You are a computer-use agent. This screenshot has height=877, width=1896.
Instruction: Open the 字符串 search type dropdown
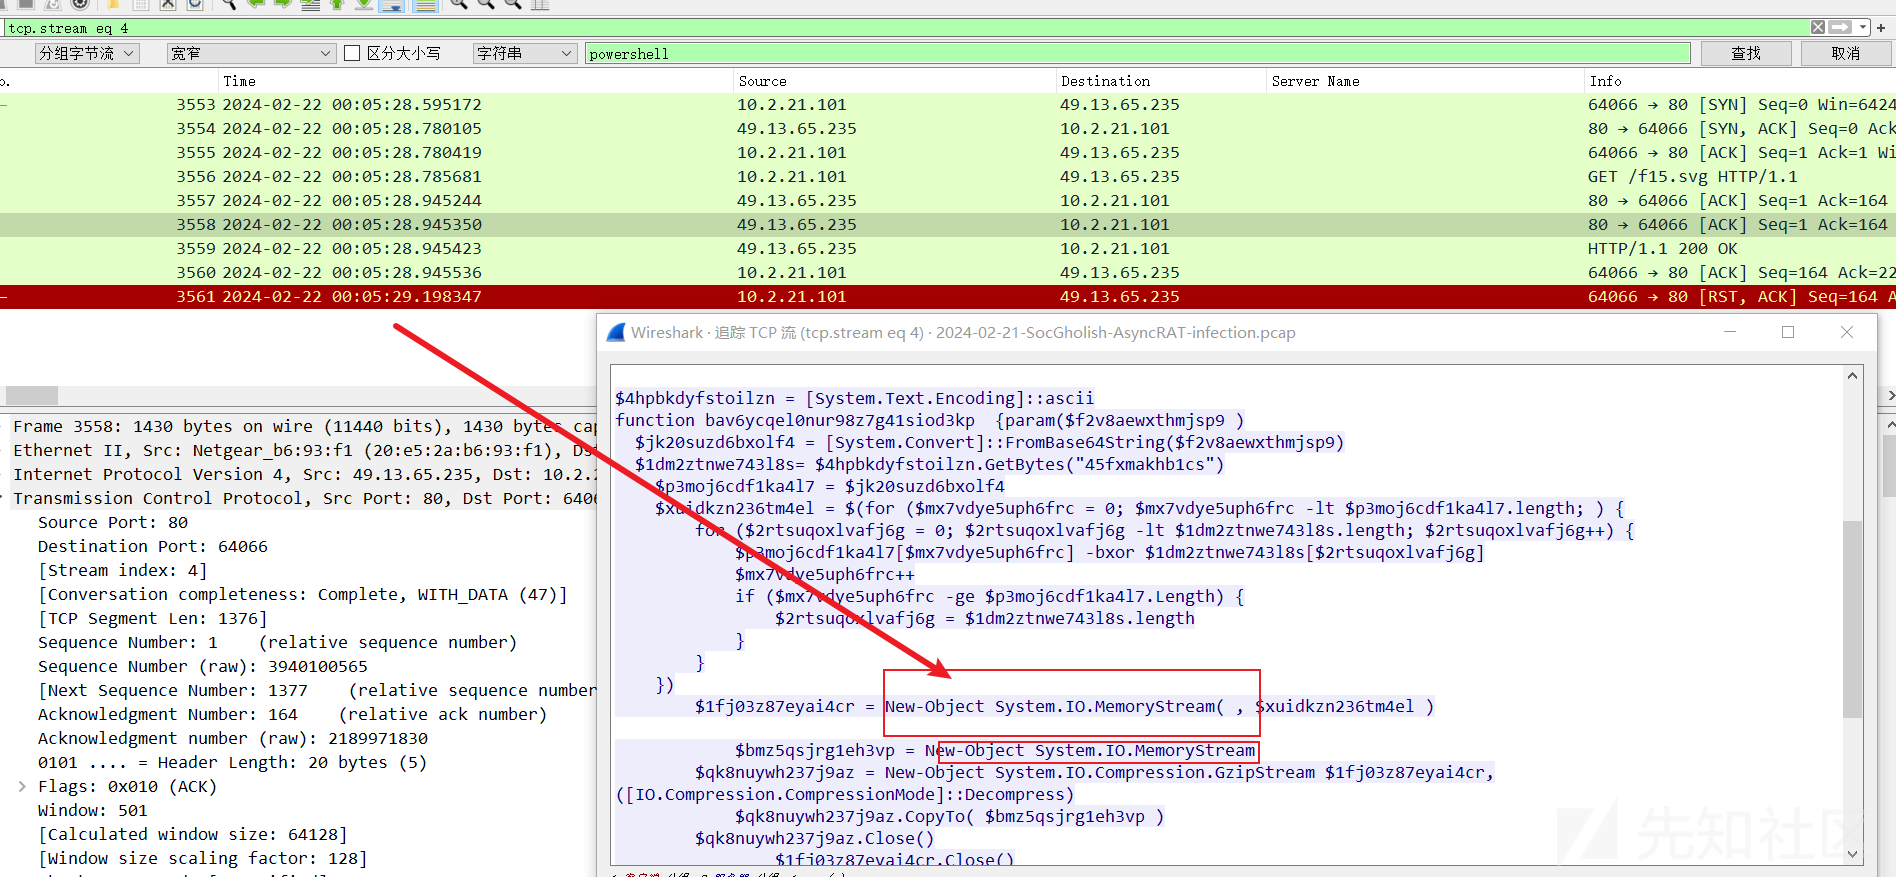coord(525,53)
